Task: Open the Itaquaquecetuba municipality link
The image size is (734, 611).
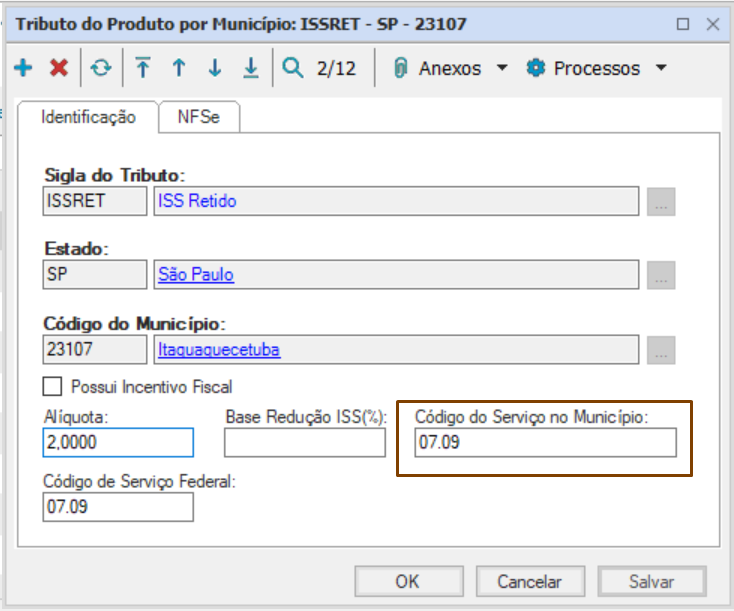Action: (x=220, y=349)
